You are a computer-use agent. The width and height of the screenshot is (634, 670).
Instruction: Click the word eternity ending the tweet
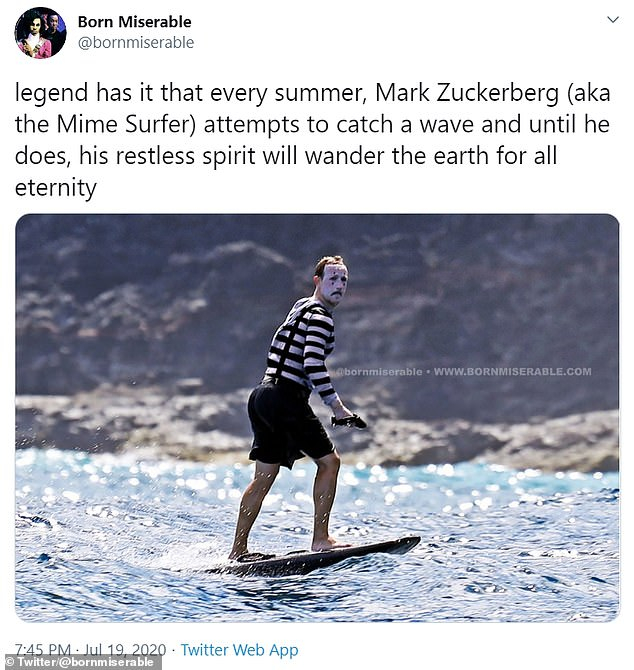click(x=56, y=188)
